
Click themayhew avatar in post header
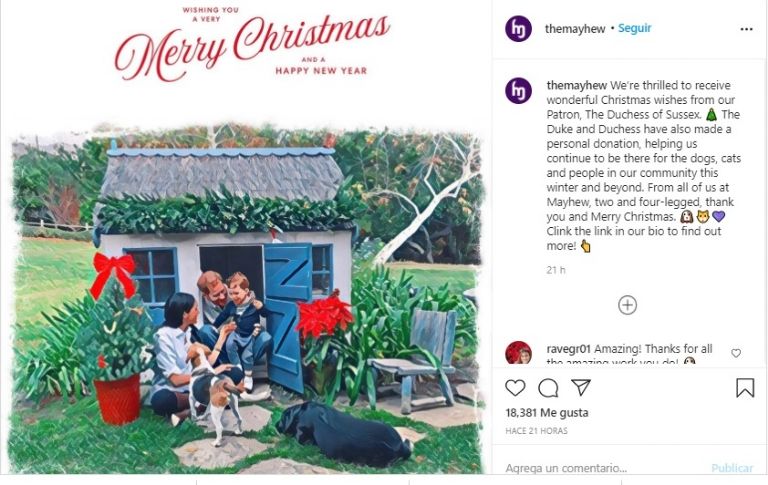pyautogui.click(x=518, y=29)
